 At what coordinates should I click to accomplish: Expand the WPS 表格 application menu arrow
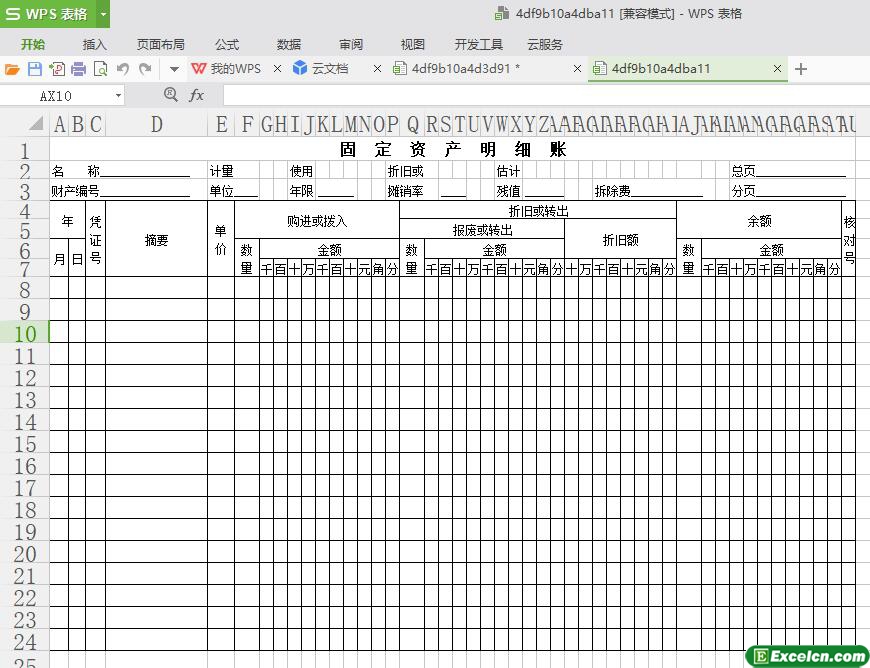[x=103, y=14]
